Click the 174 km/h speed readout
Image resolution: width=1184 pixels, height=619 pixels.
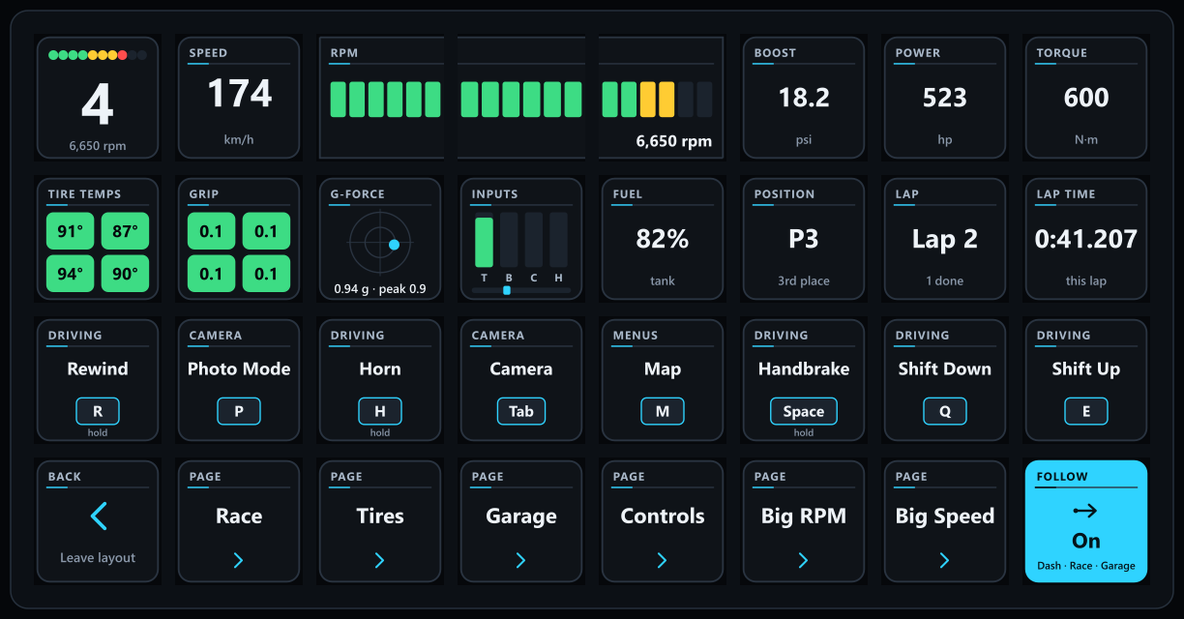pos(239,94)
